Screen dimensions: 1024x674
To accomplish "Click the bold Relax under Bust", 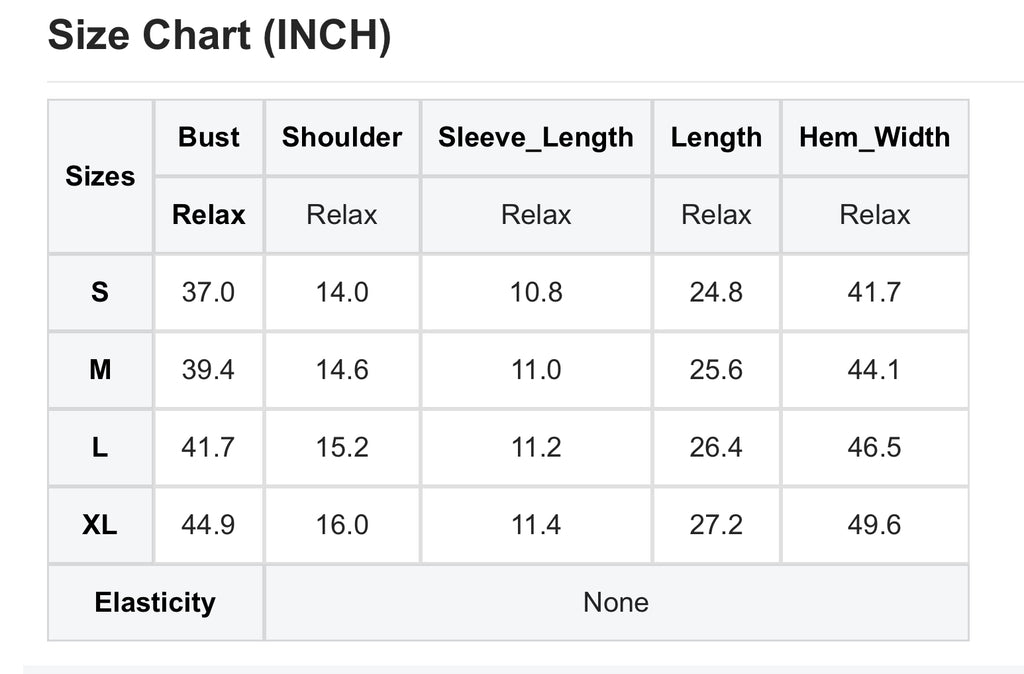I will pos(209,215).
